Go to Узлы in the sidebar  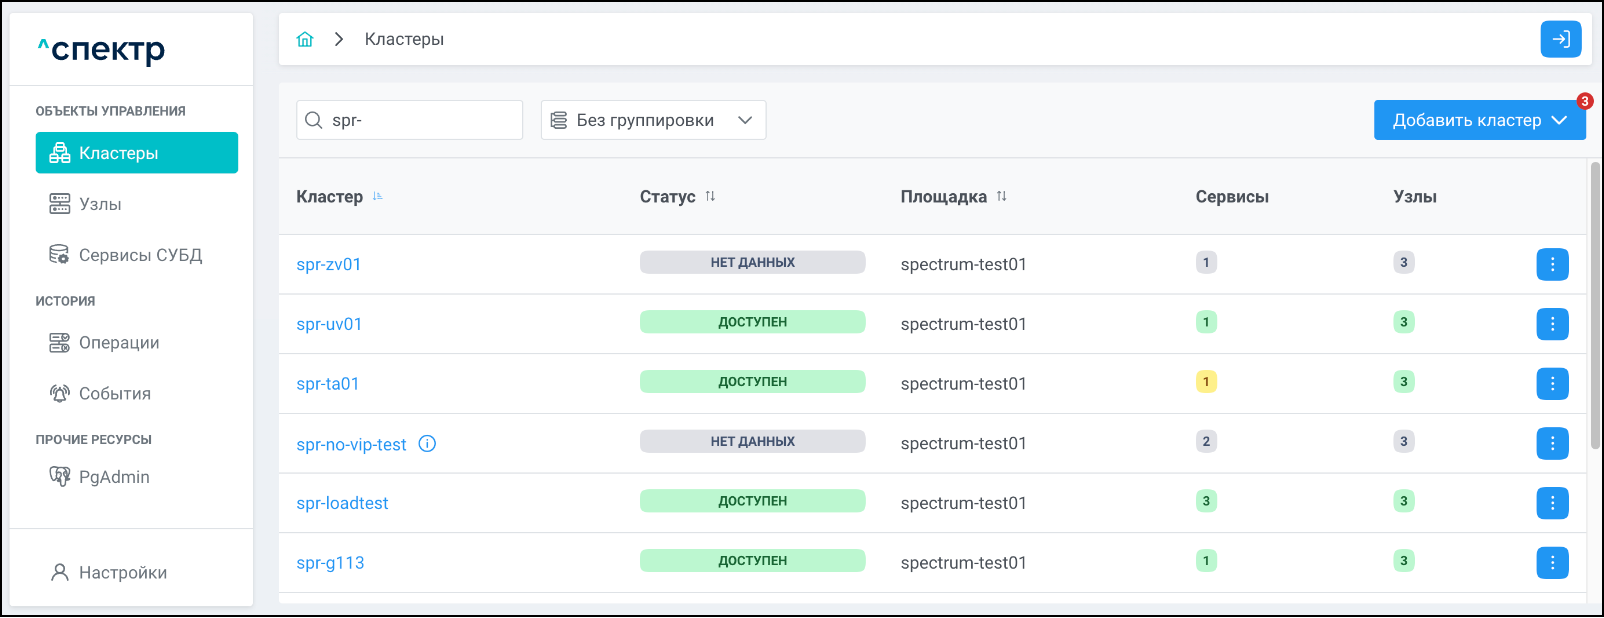tap(100, 204)
